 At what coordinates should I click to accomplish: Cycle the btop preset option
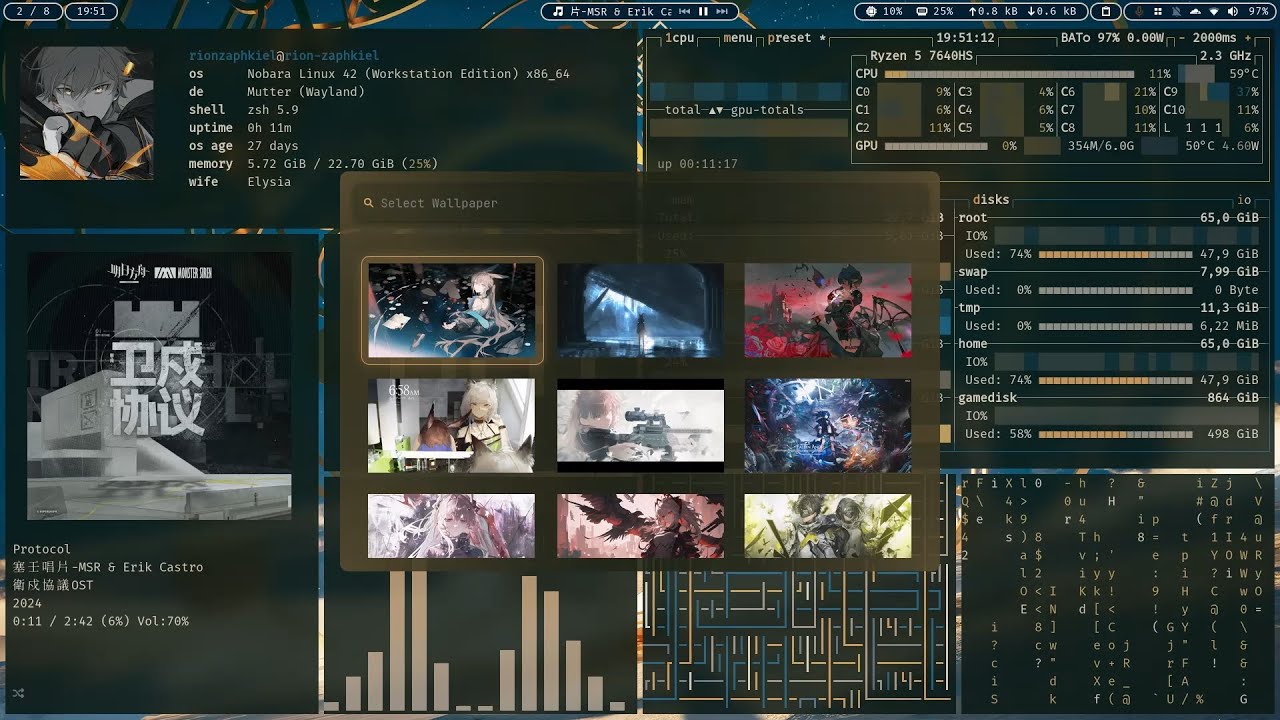tap(799, 38)
